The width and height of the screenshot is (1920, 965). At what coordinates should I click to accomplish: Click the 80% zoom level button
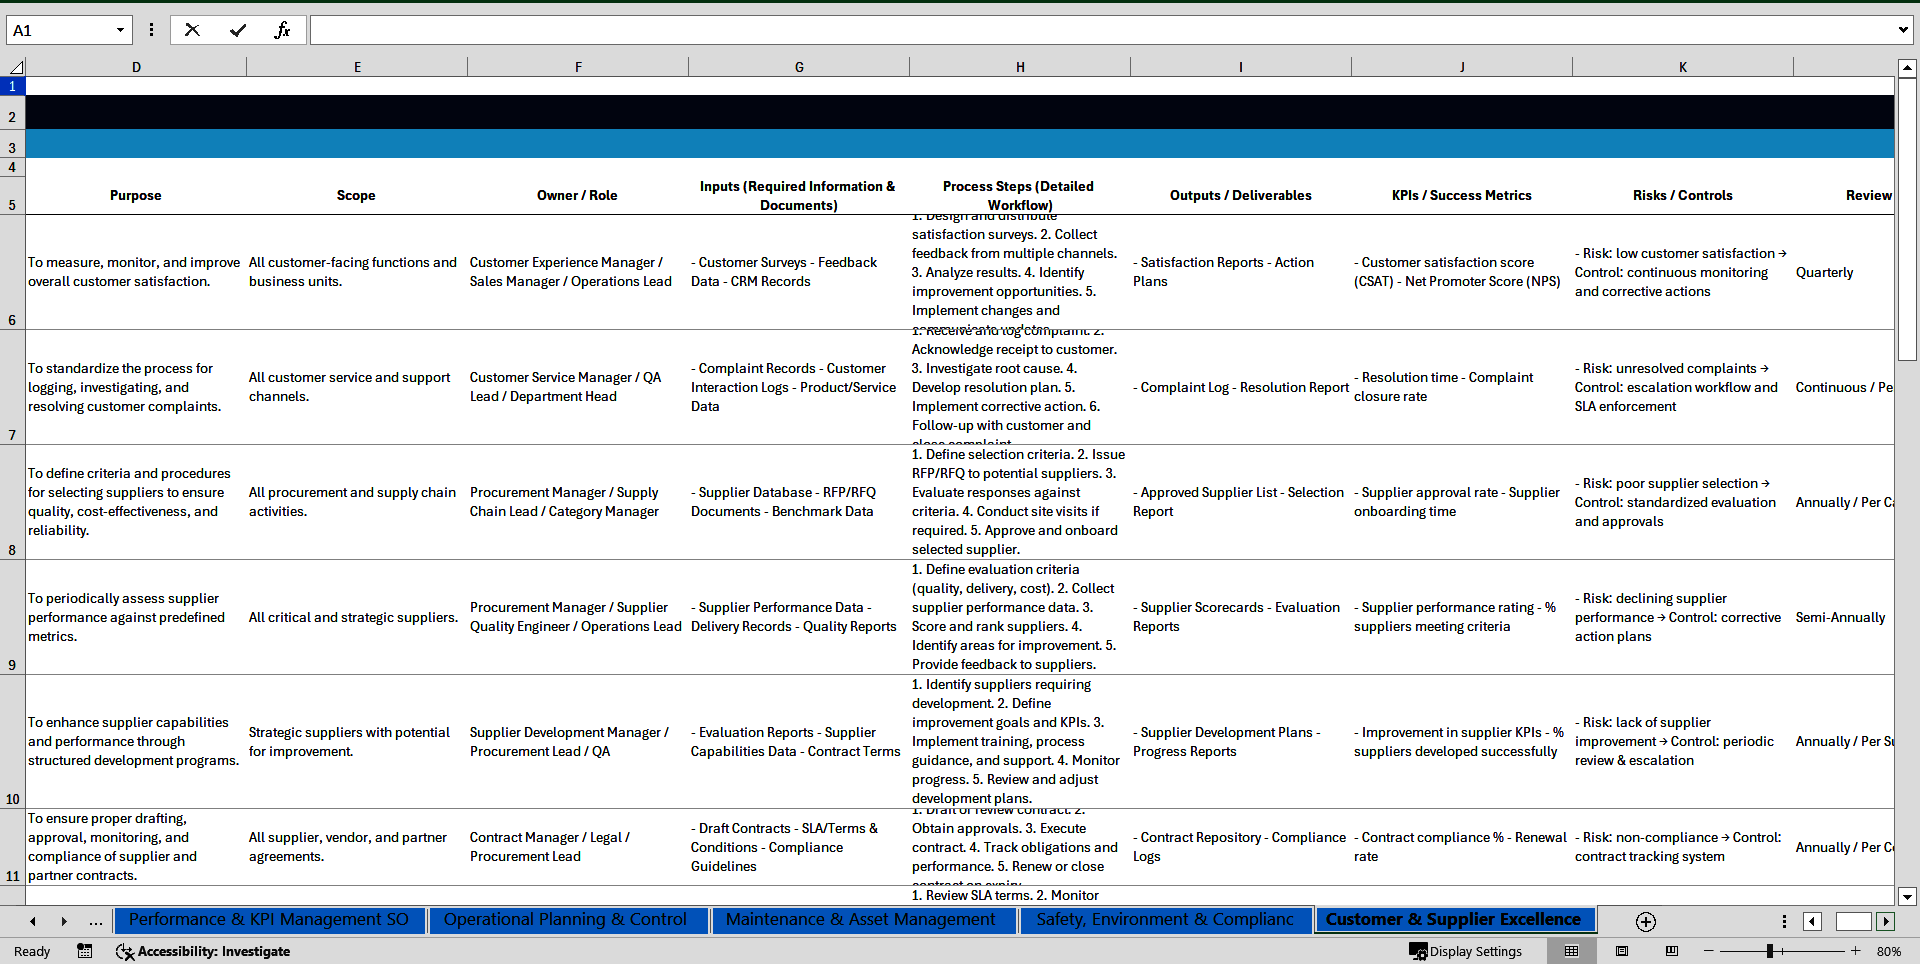(1888, 951)
